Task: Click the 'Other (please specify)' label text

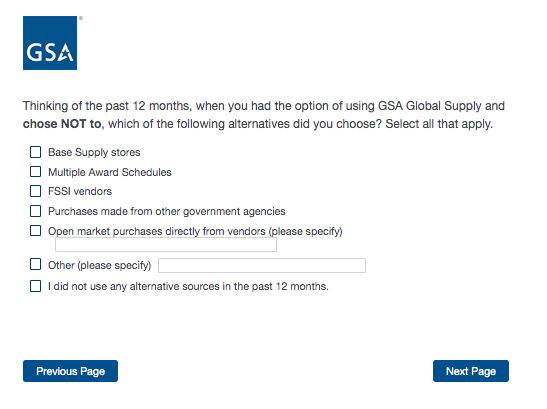Action: point(100,266)
